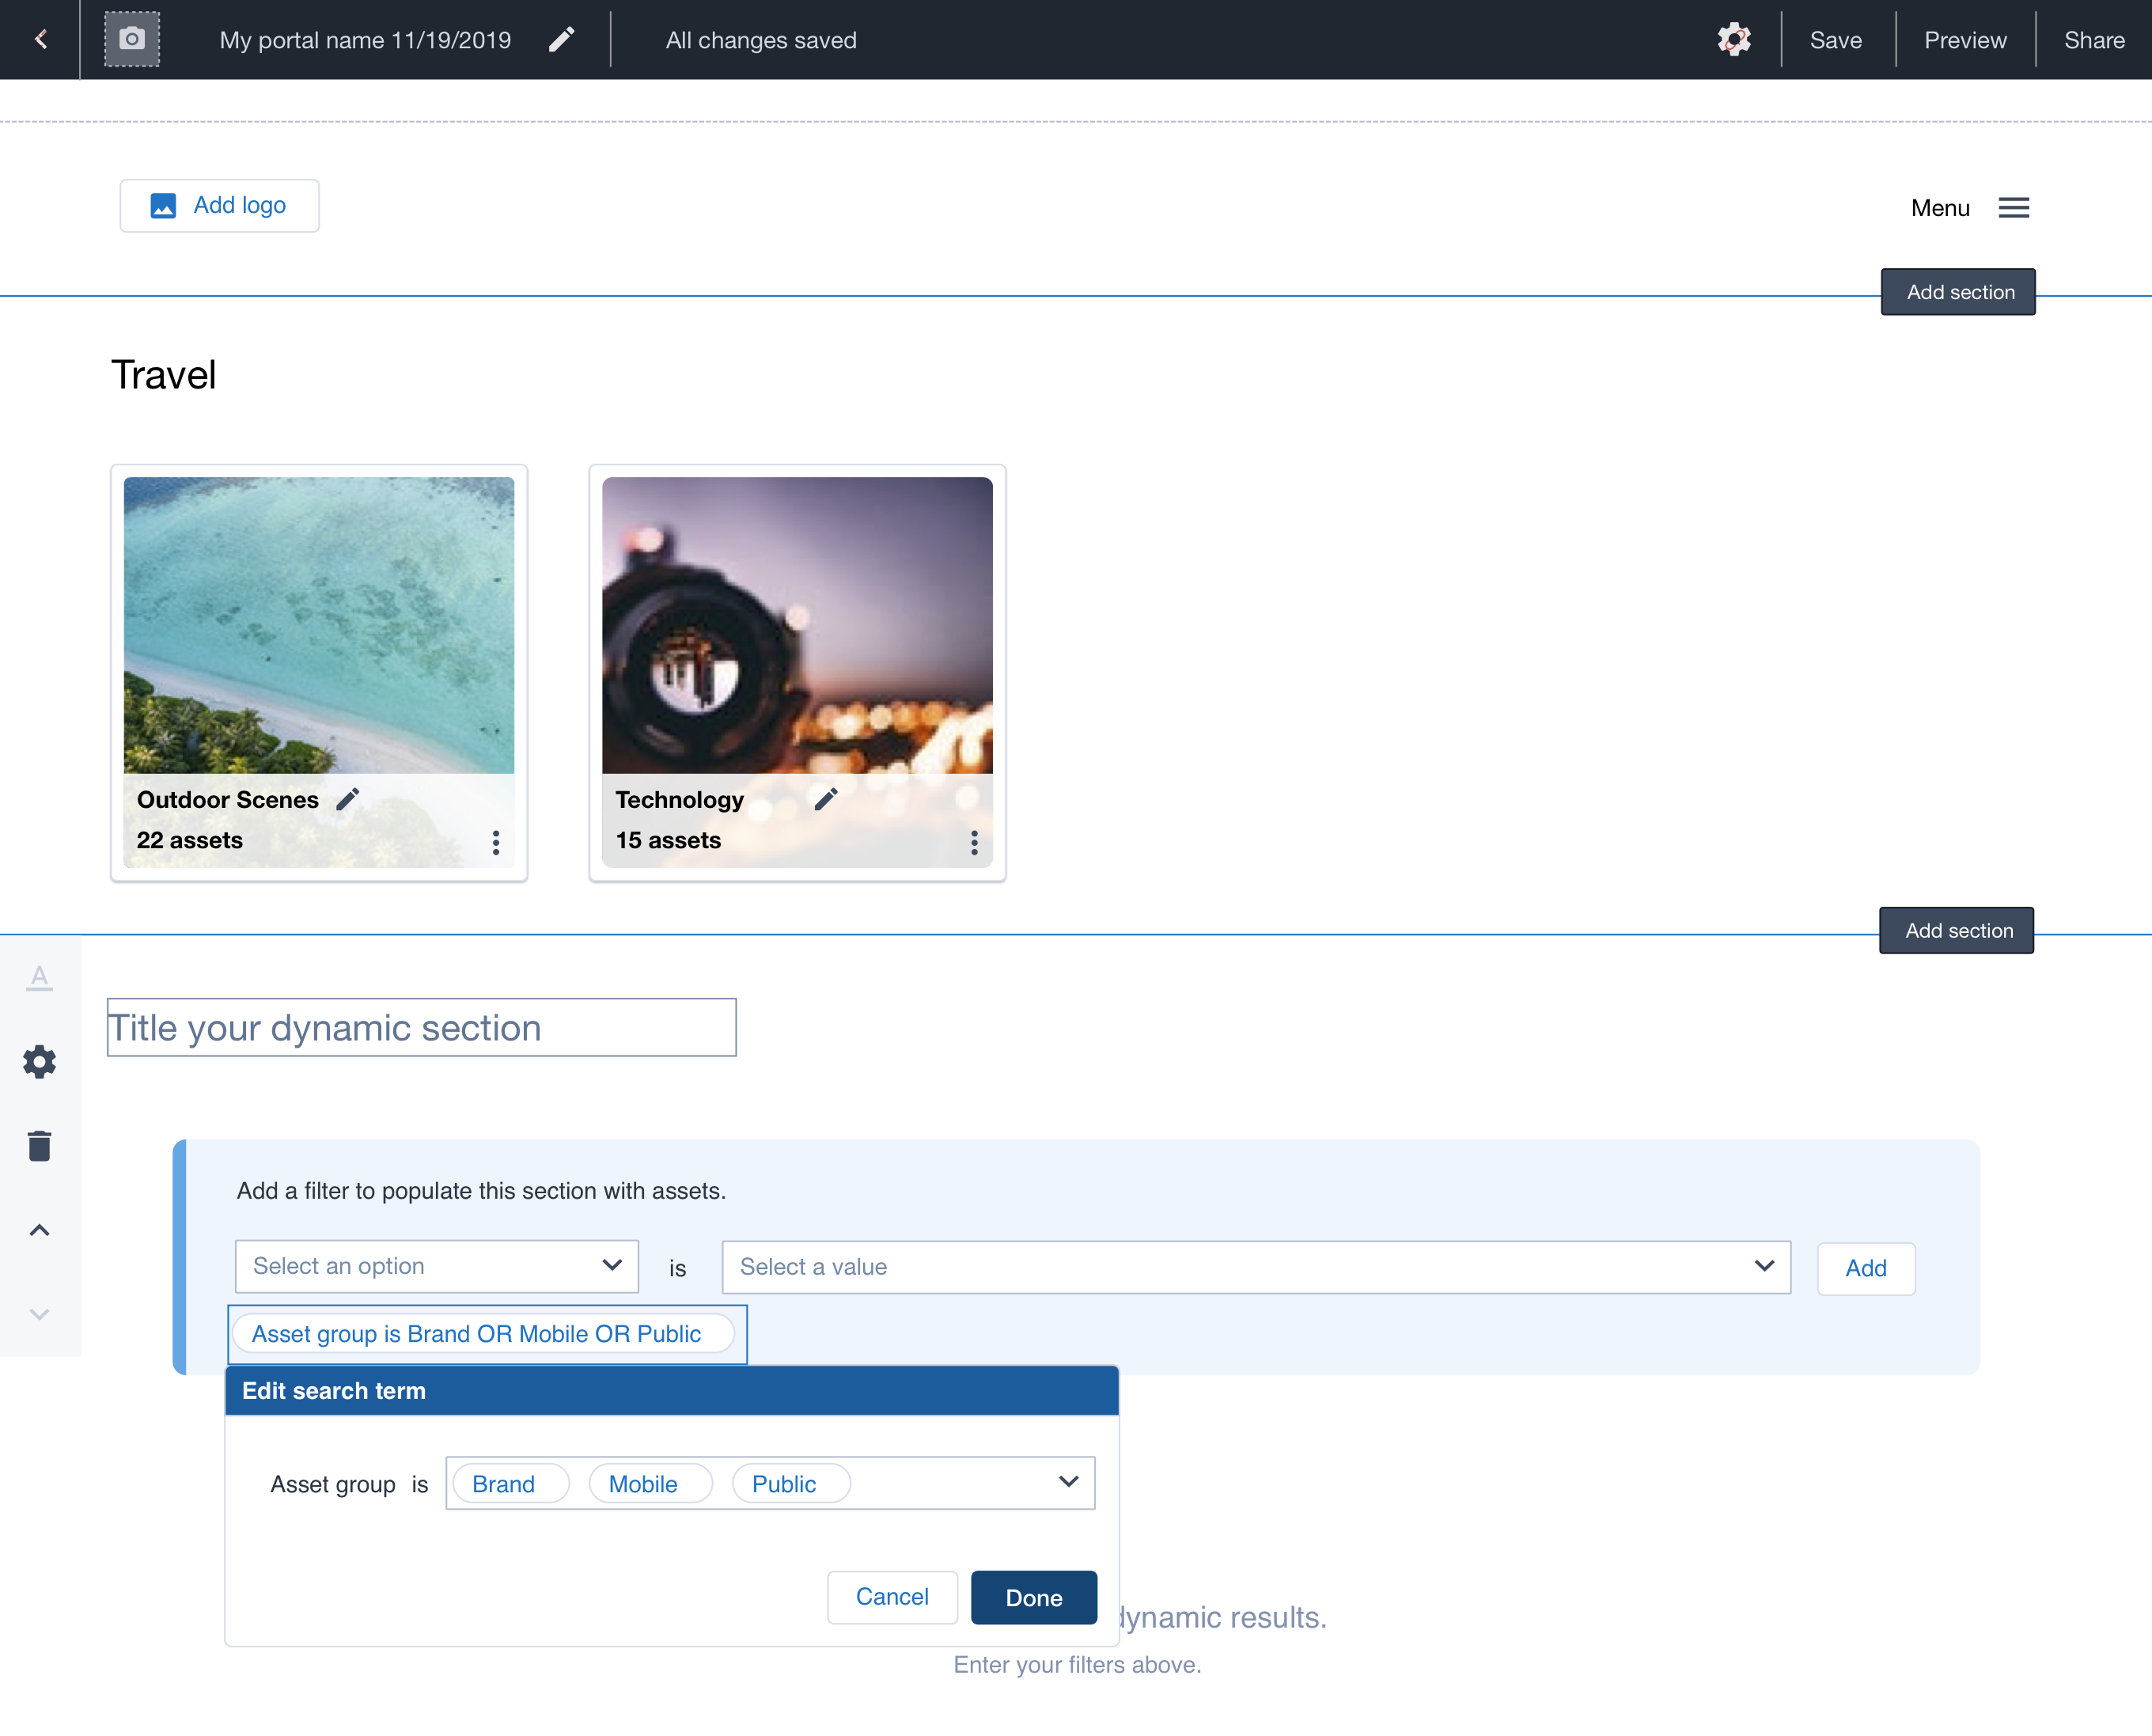Open Technology card three-dot menu
Image resolution: width=2152 pixels, height=1736 pixels.
974,842
